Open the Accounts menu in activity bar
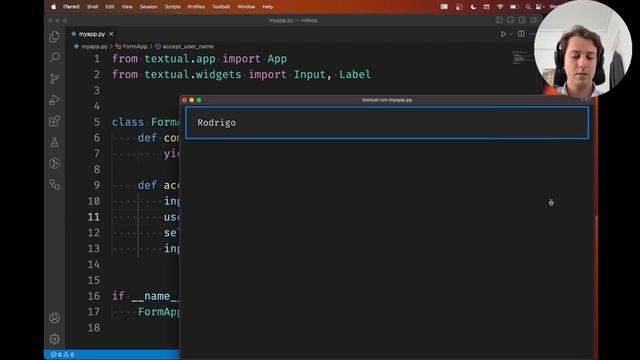The width and height of the screenshot is (640, 360). pos(54,318)
